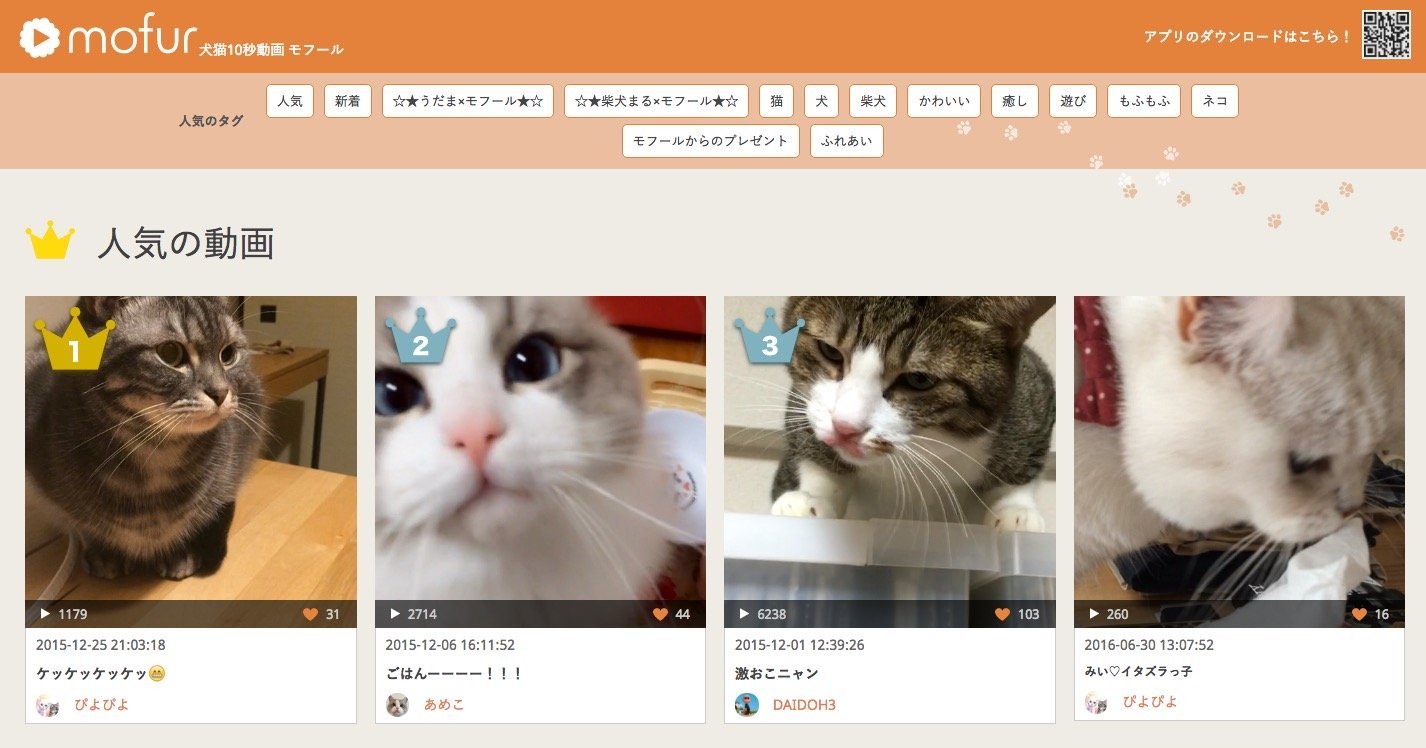
Task: Open the 激おこニャン video title
Action: pos(777,674)
